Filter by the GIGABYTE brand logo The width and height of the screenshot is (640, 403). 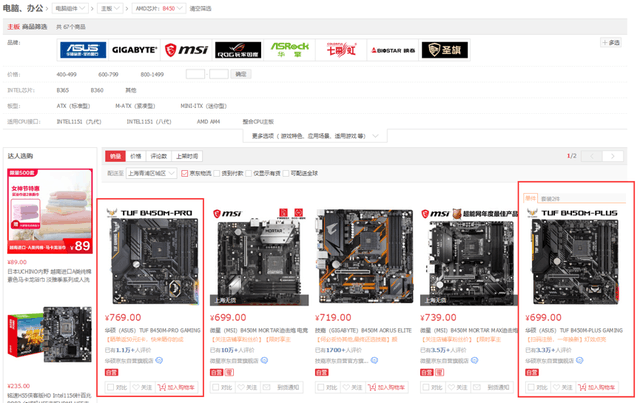[134, 50]
